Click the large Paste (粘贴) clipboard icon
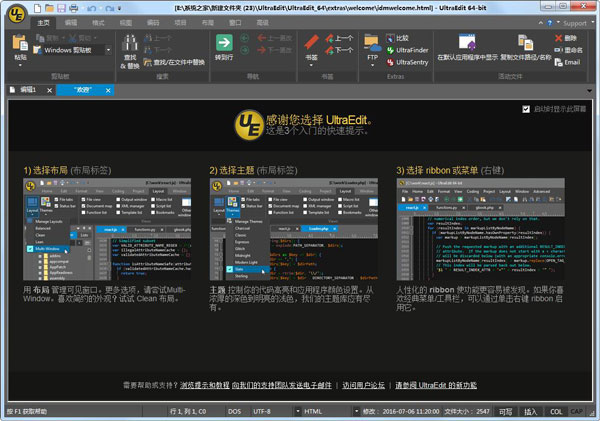Image resolution: width=600 pixels, height=421 pixels. click(x=20, y=43)
